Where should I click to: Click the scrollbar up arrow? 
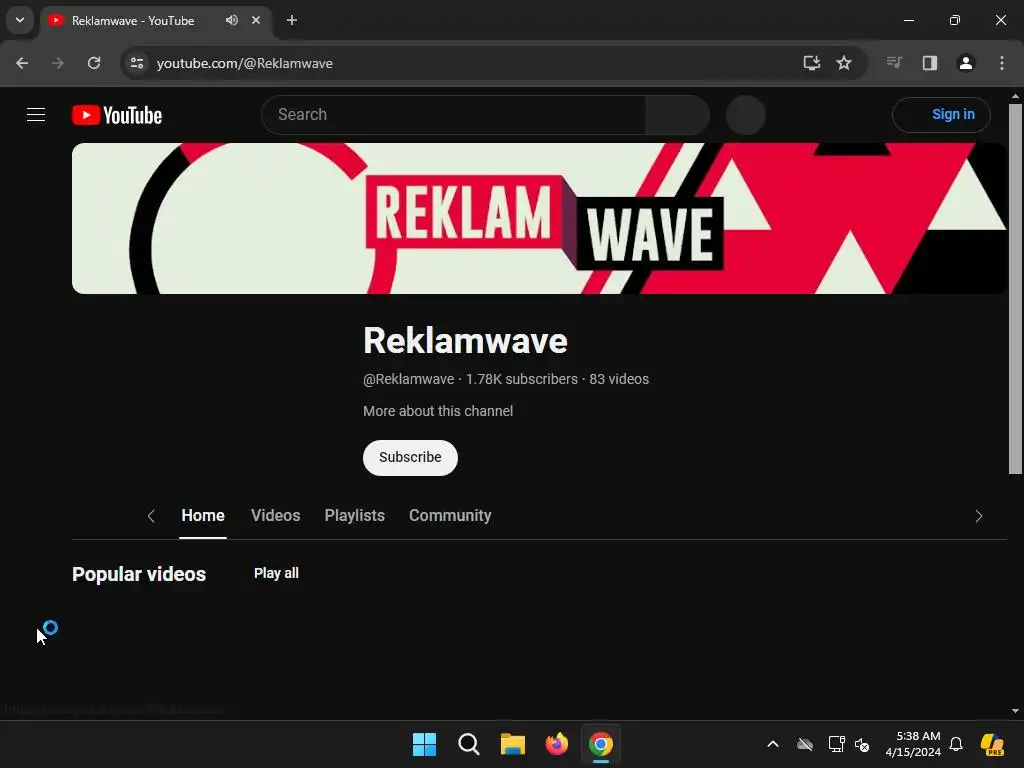click(x=1015, y=96)
